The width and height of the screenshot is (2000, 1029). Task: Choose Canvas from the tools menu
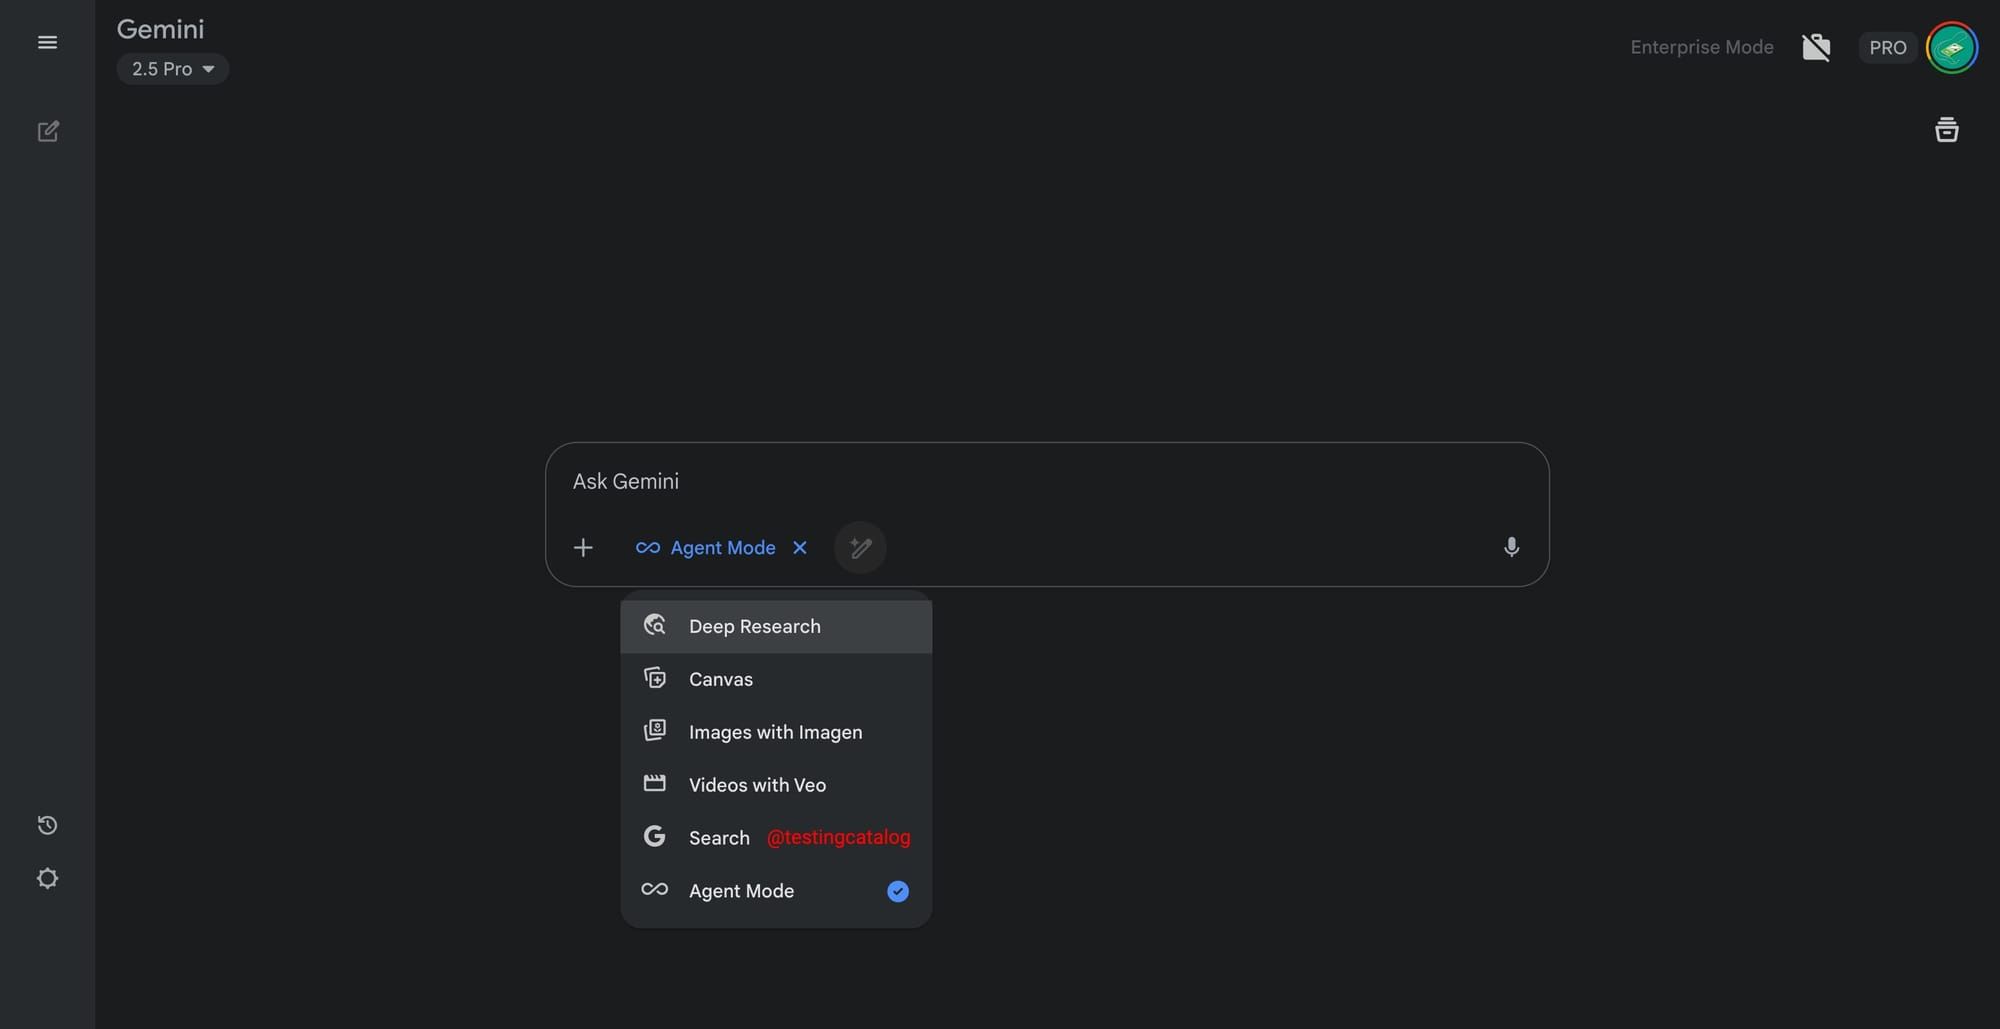776,679
